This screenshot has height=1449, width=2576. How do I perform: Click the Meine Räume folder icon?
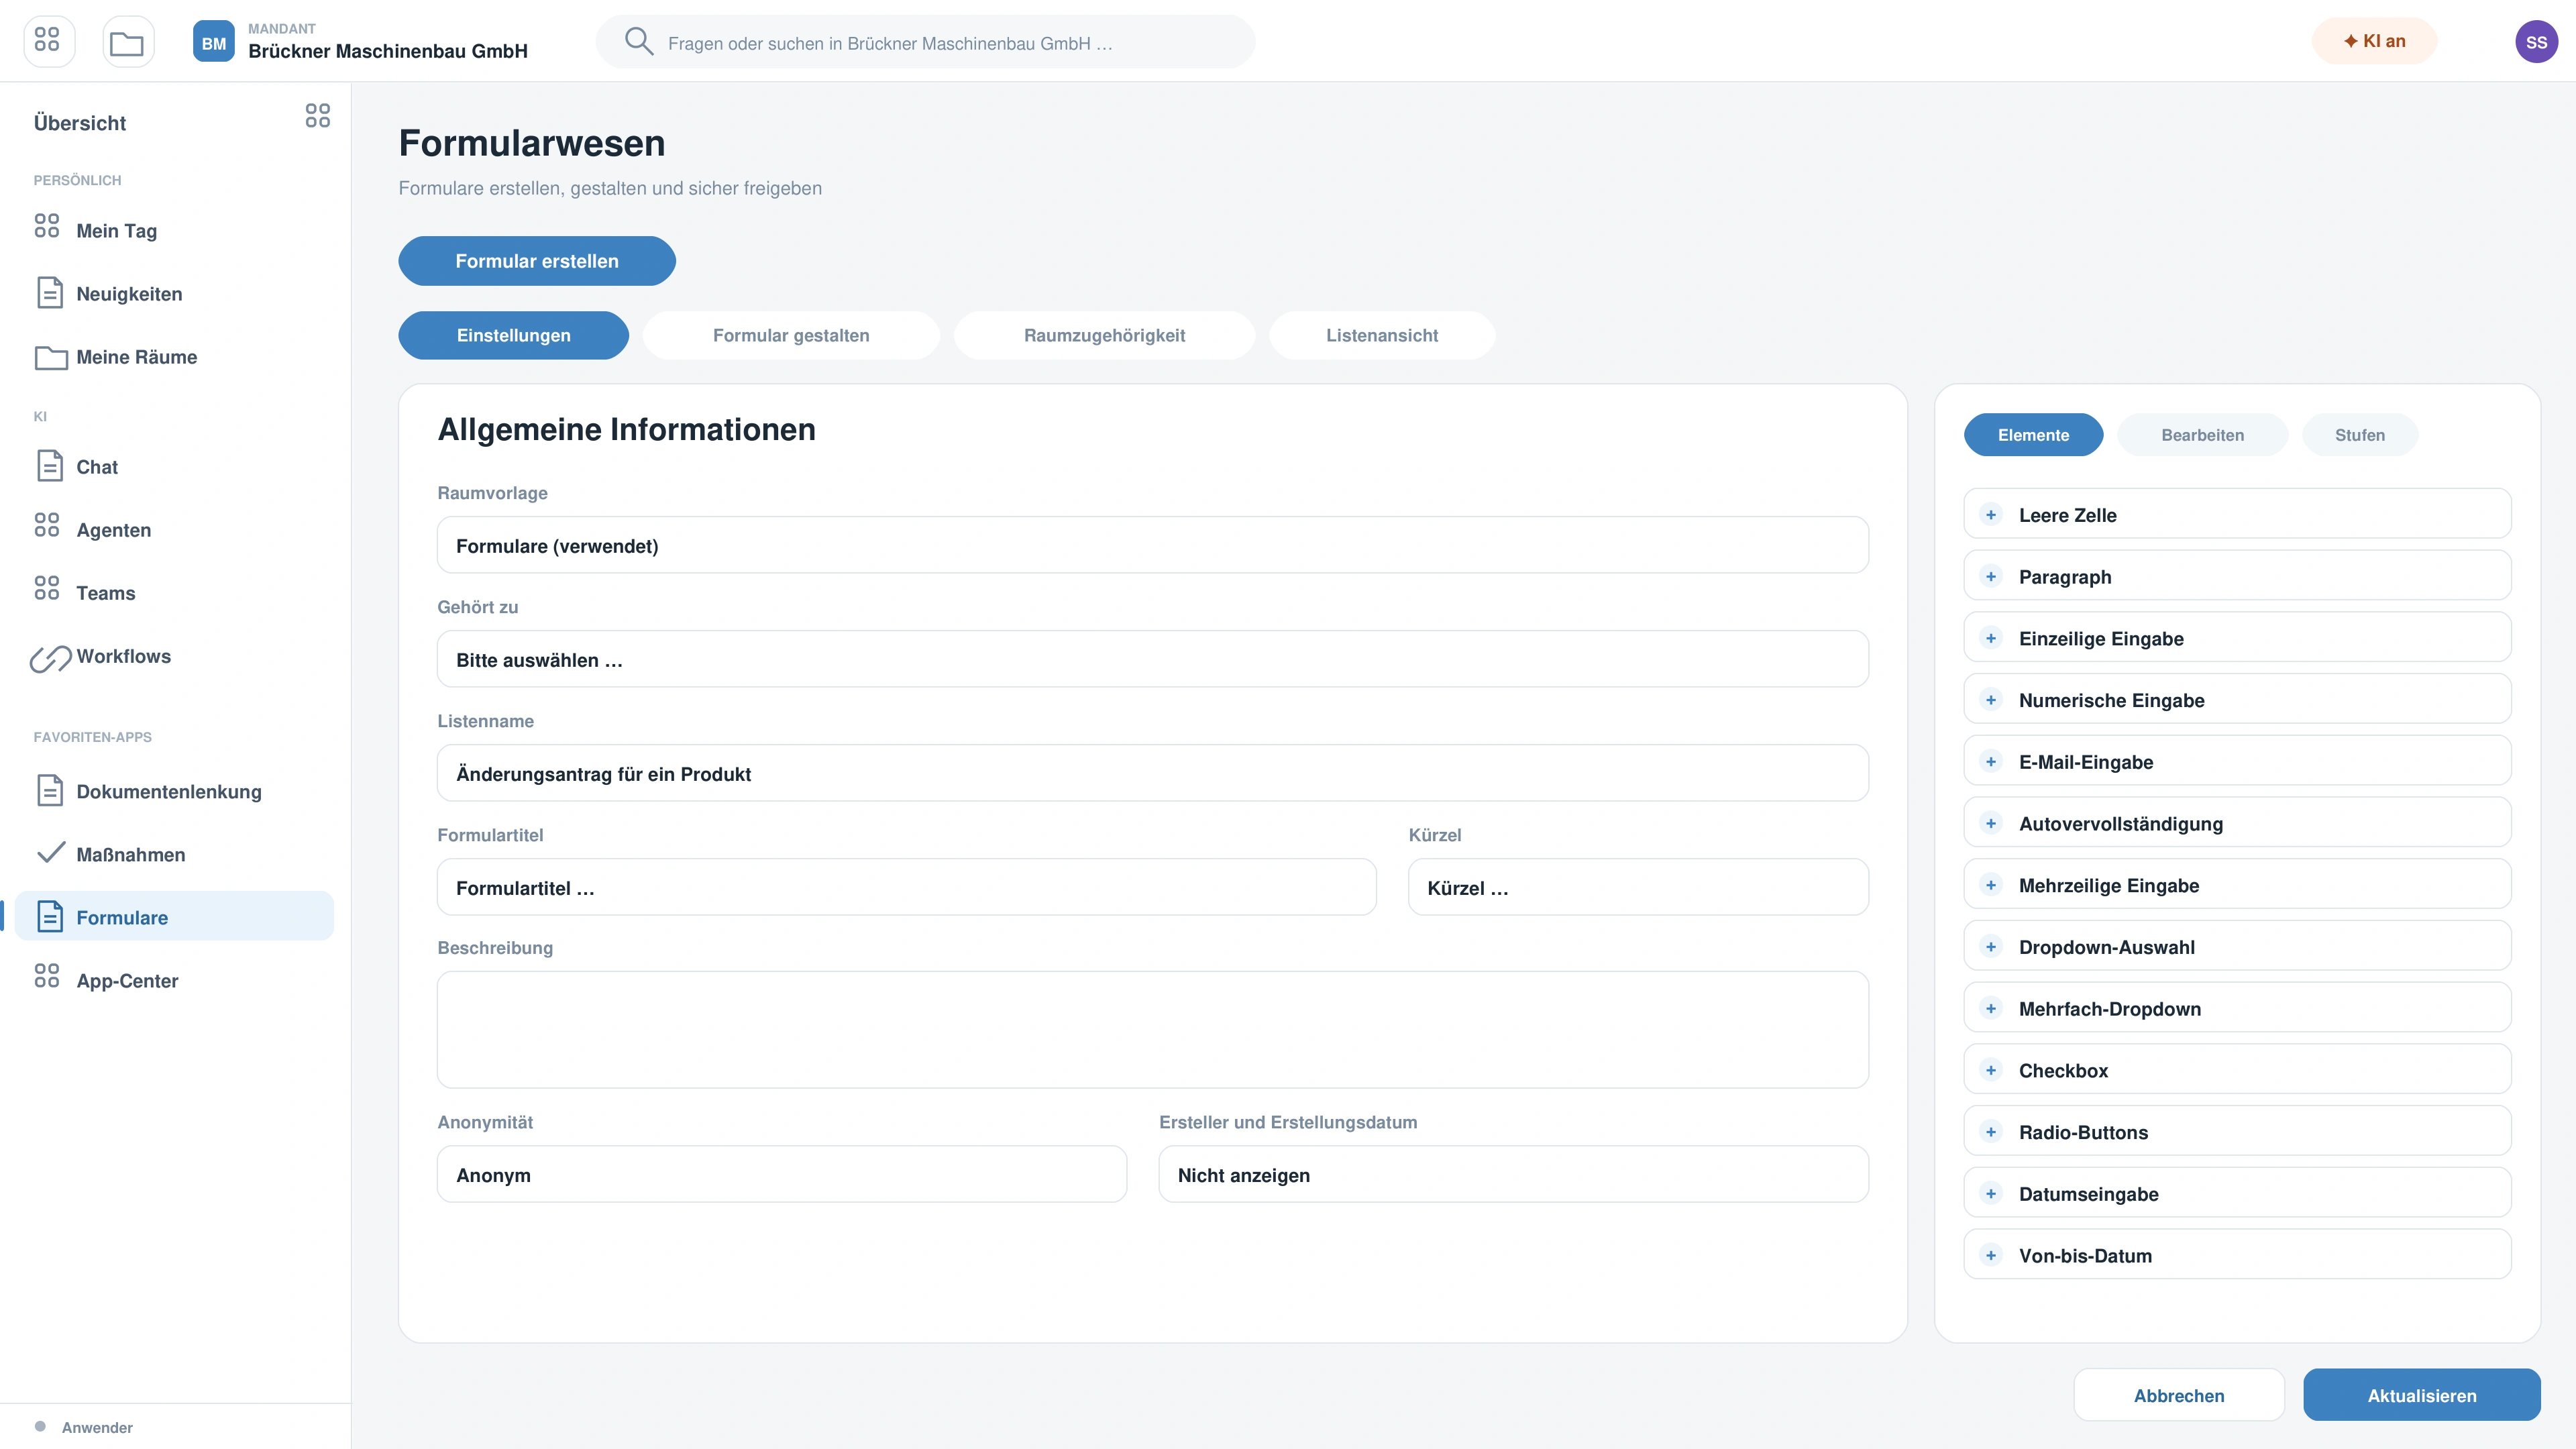[51, 357]
